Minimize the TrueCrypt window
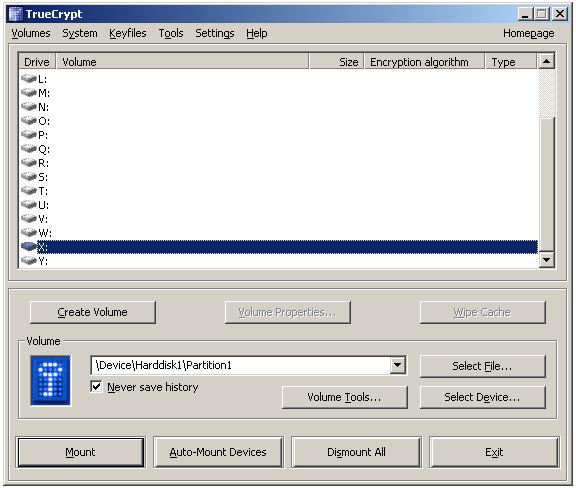The height and width of the screenshot is (488, 576). click(525, 14)
